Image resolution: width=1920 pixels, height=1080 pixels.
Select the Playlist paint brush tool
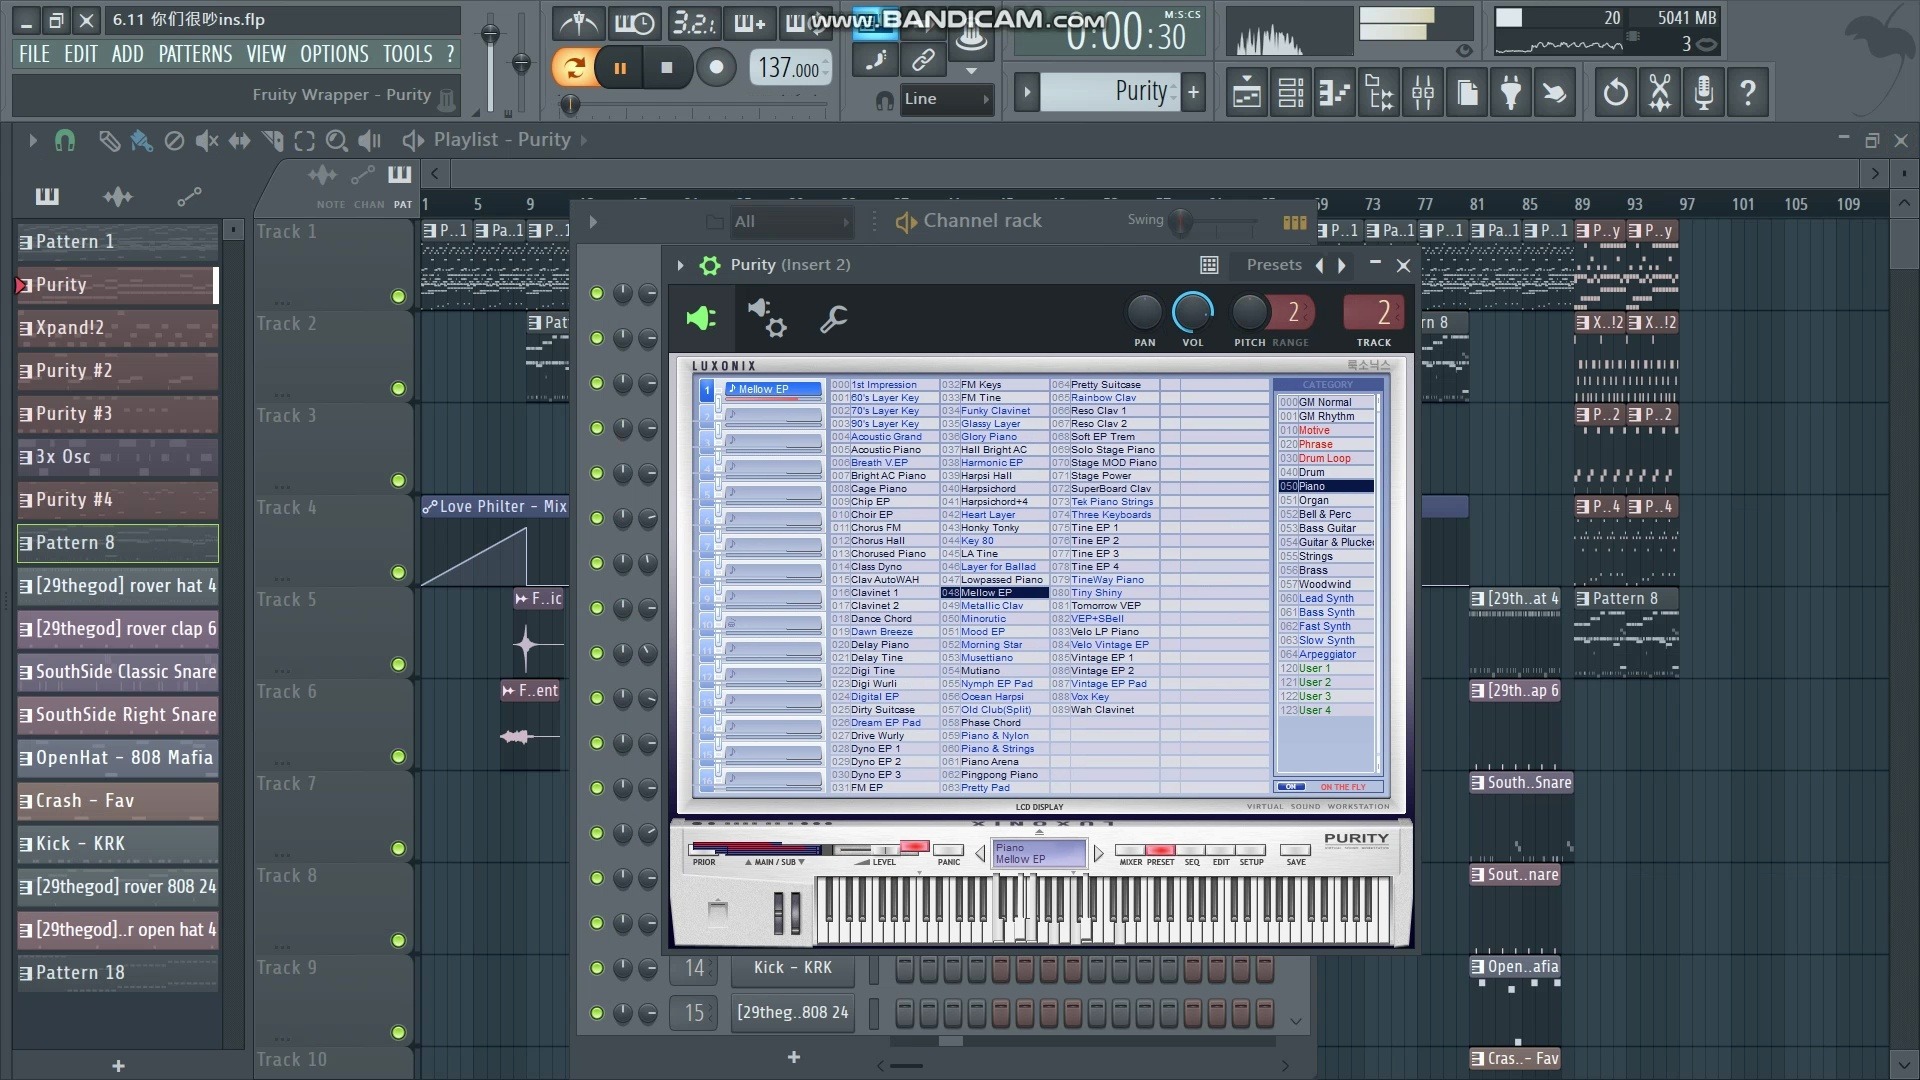[x=142, y=141]
